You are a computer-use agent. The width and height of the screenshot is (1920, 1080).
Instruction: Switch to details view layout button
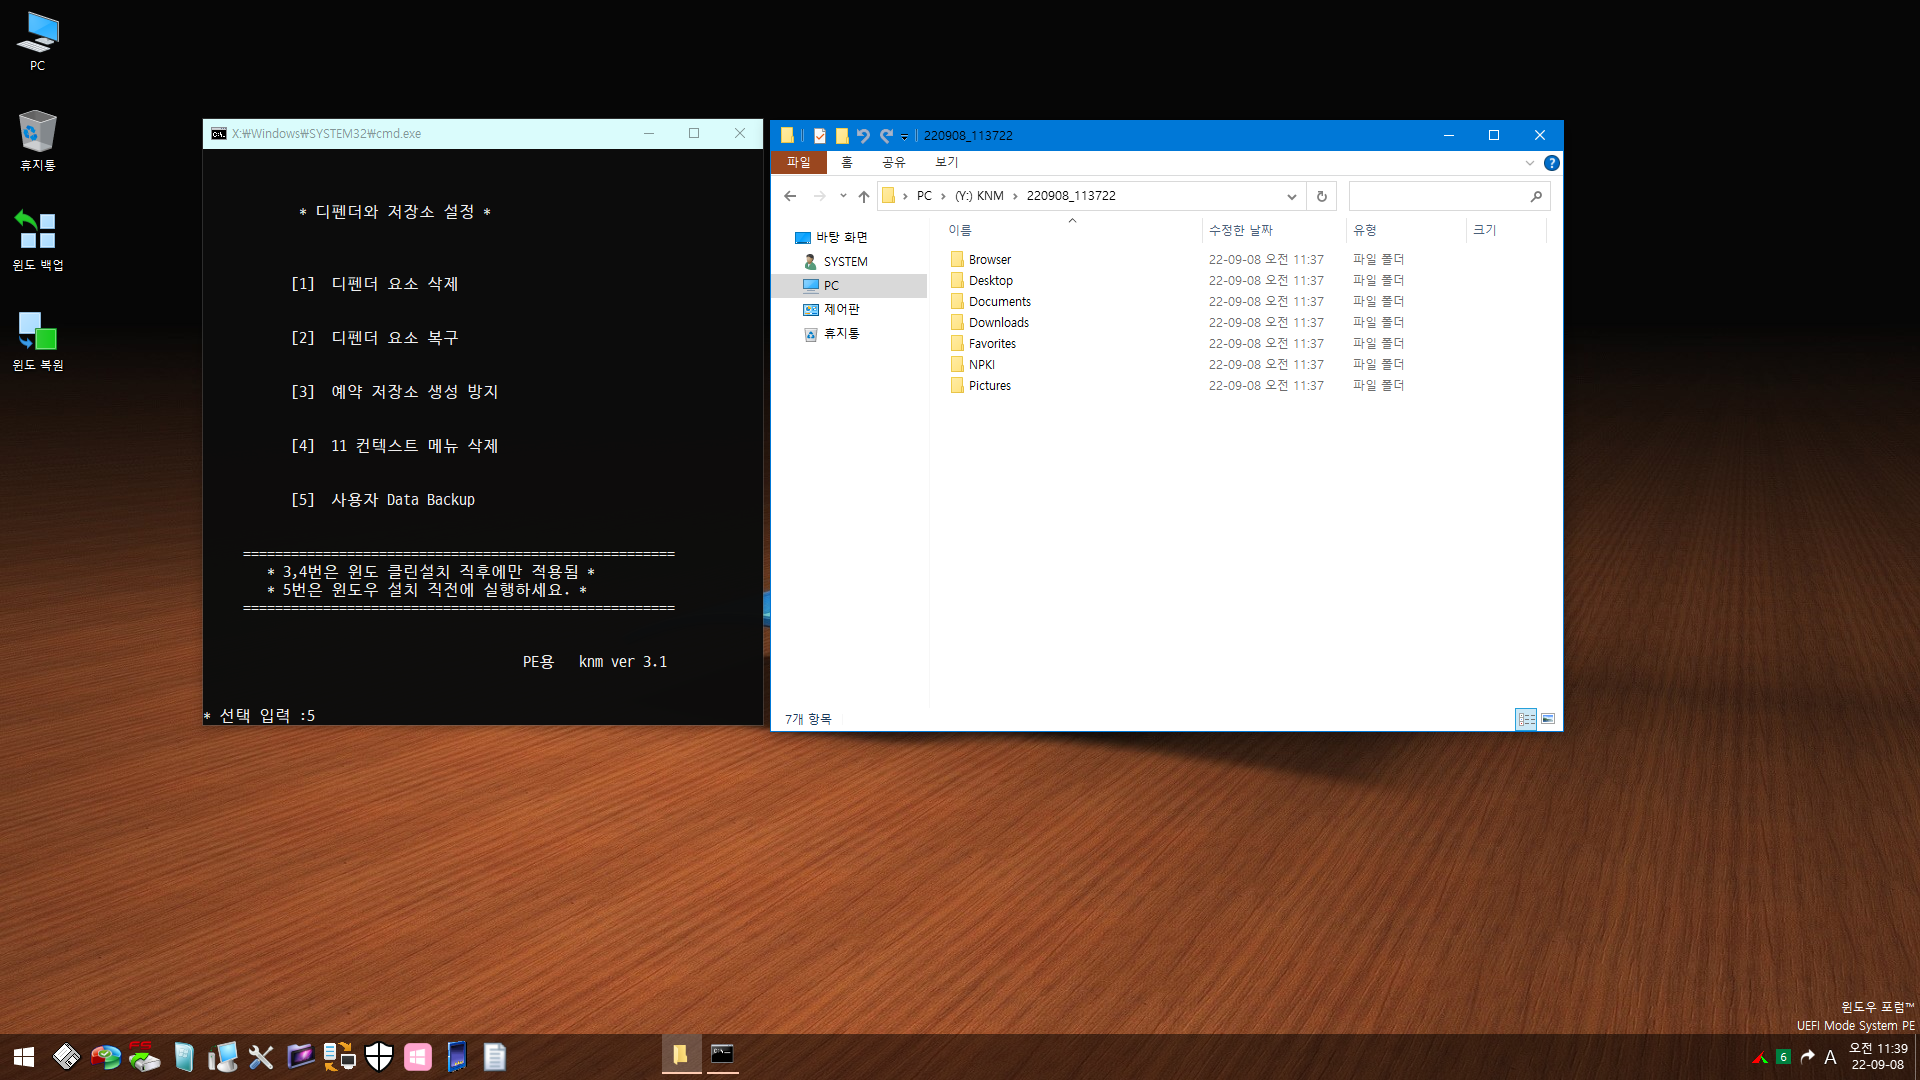point(1526,719)
